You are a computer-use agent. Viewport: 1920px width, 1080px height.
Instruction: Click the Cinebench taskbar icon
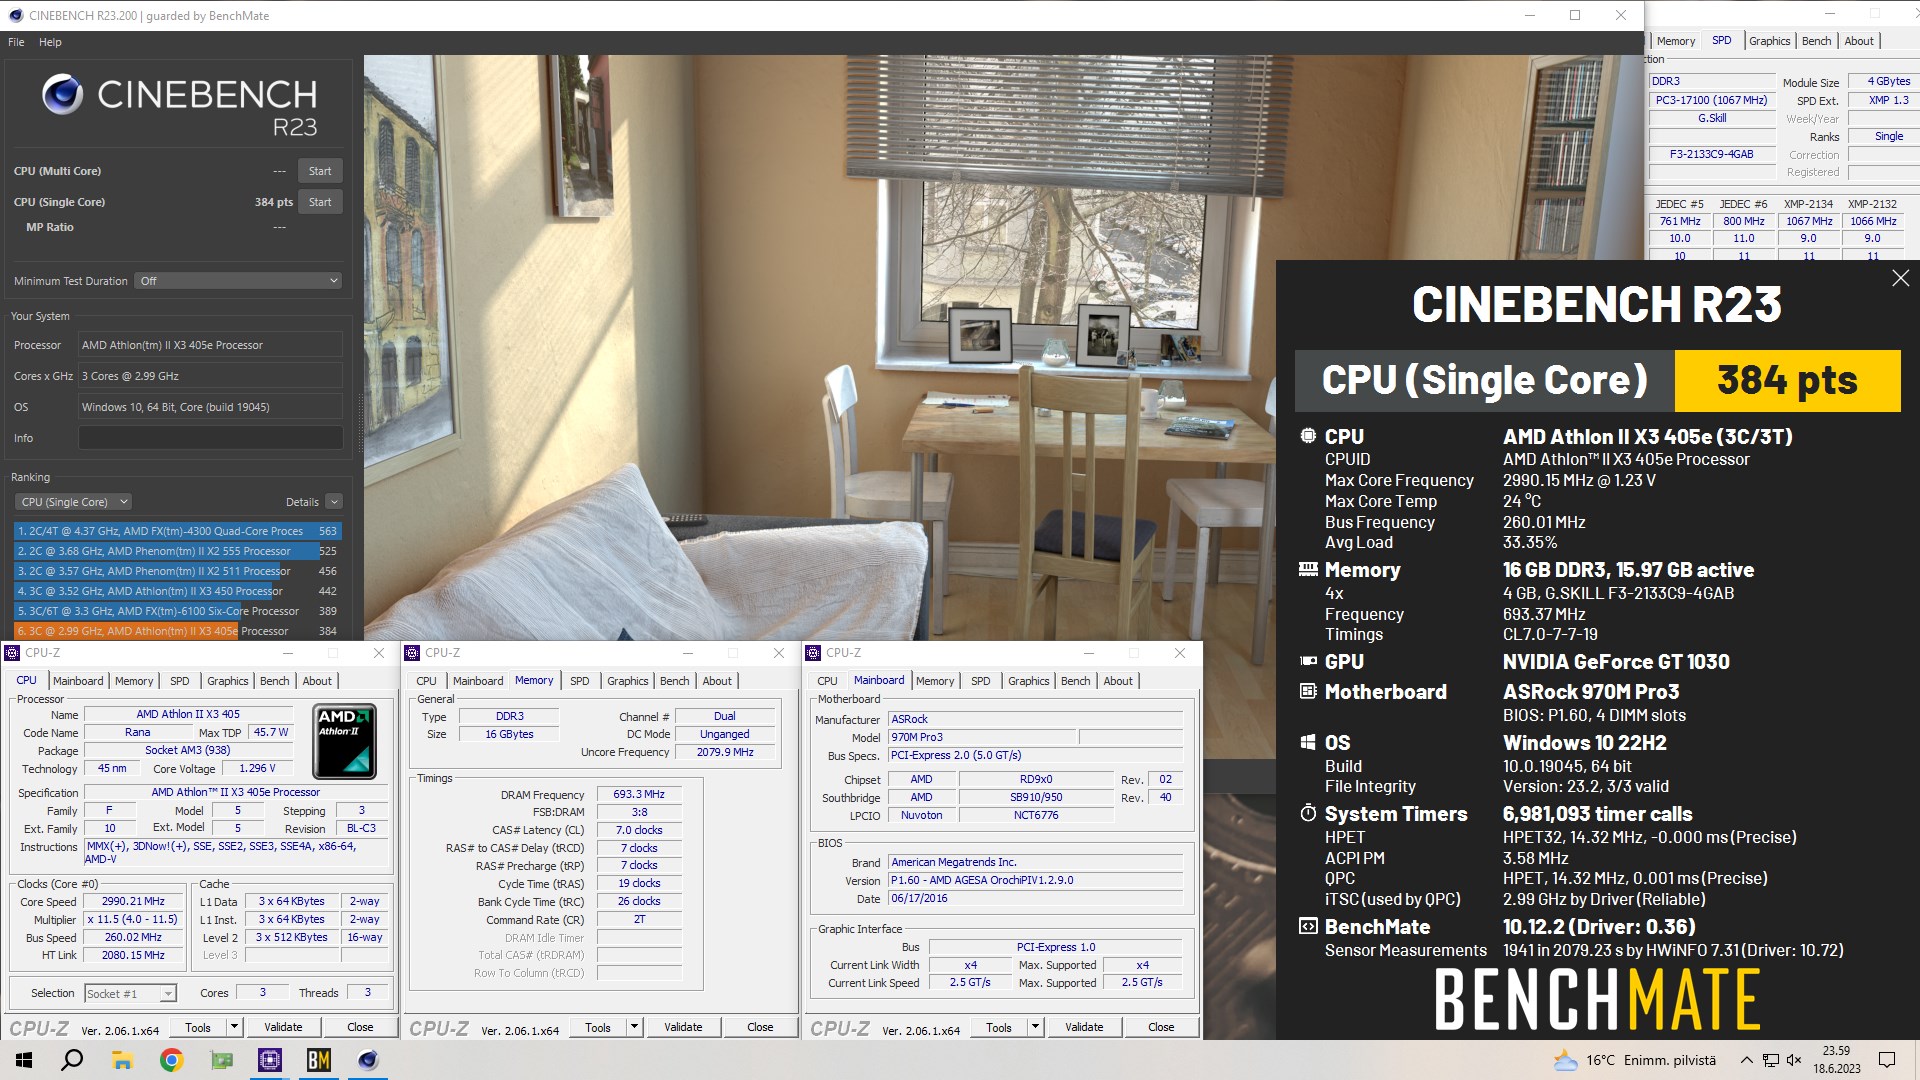pyautogui.click(x=368, y=1060)
